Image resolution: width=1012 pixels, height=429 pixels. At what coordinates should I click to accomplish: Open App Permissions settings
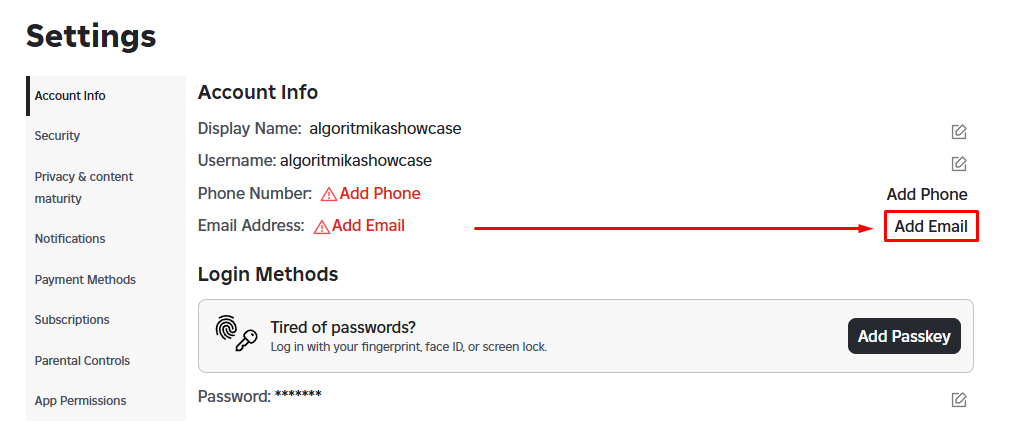[x=80, y=401]
